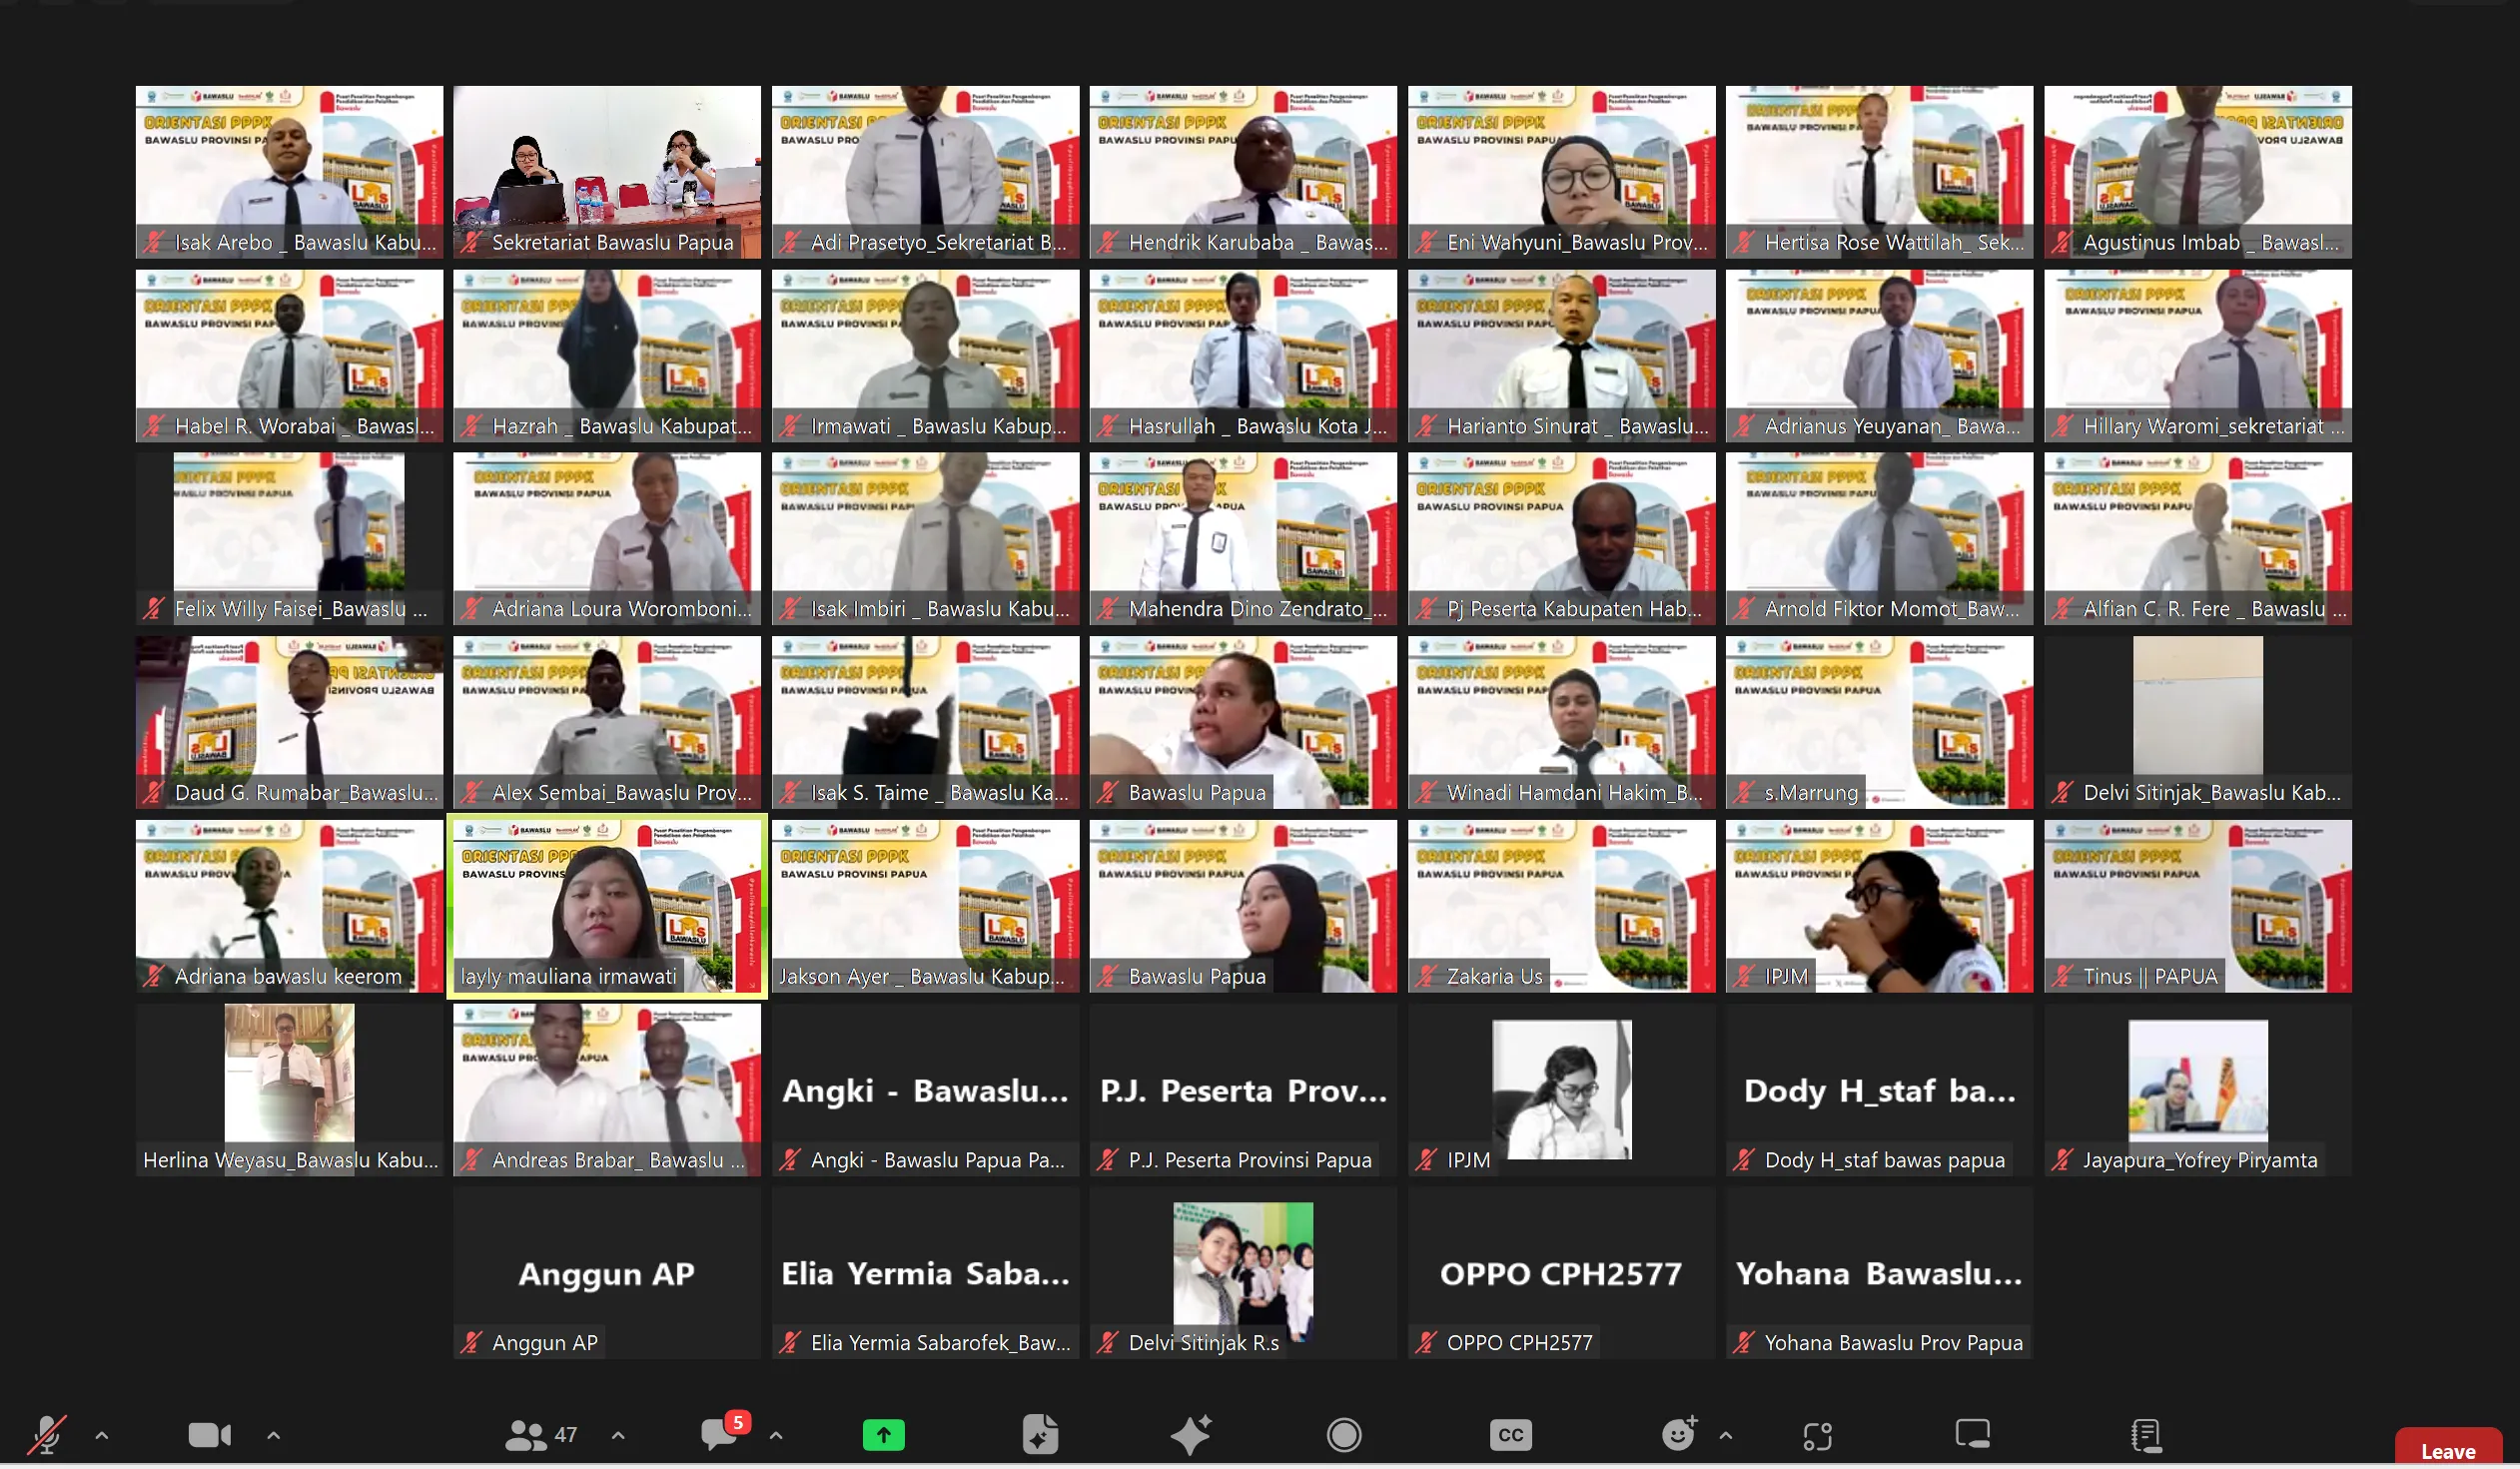Open the Notes icon in toolbar
This screenshot has width=2520, height=1469.
pos(2146,1435)
